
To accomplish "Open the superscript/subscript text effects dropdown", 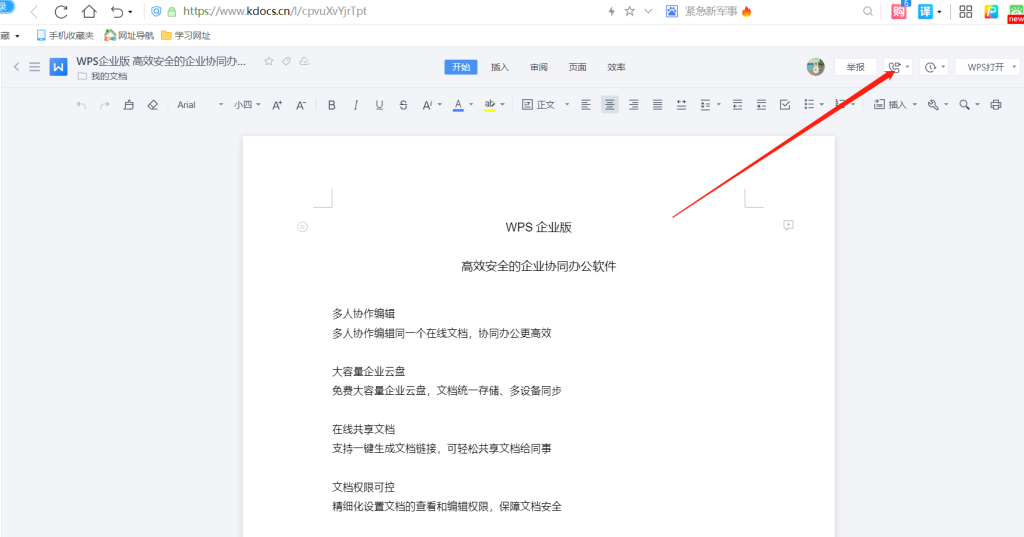I will point(432,105).
